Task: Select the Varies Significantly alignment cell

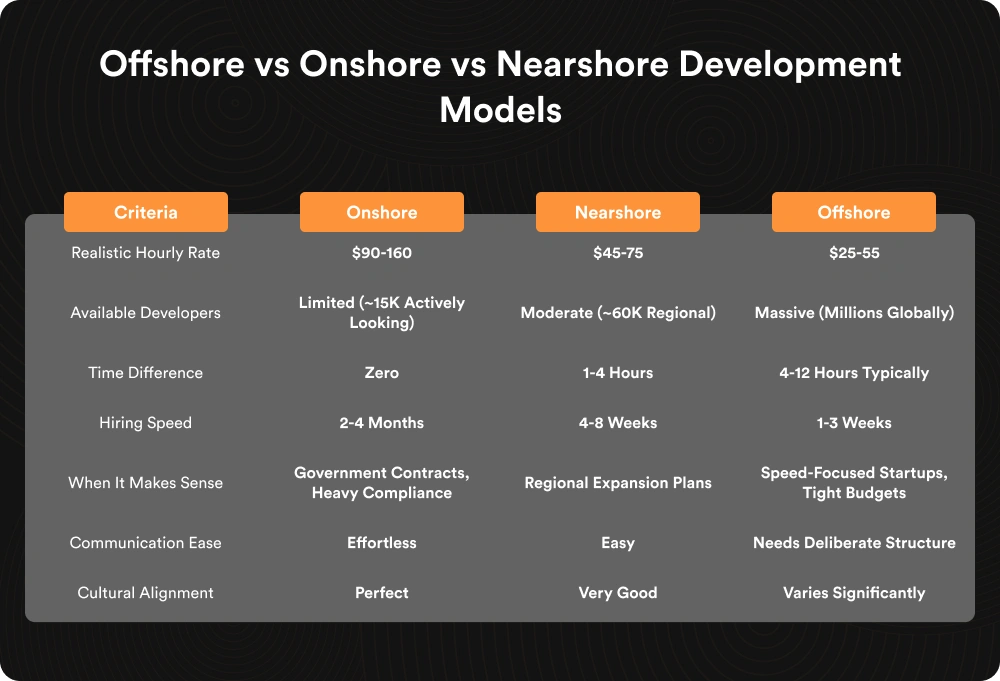Action: 853,592
